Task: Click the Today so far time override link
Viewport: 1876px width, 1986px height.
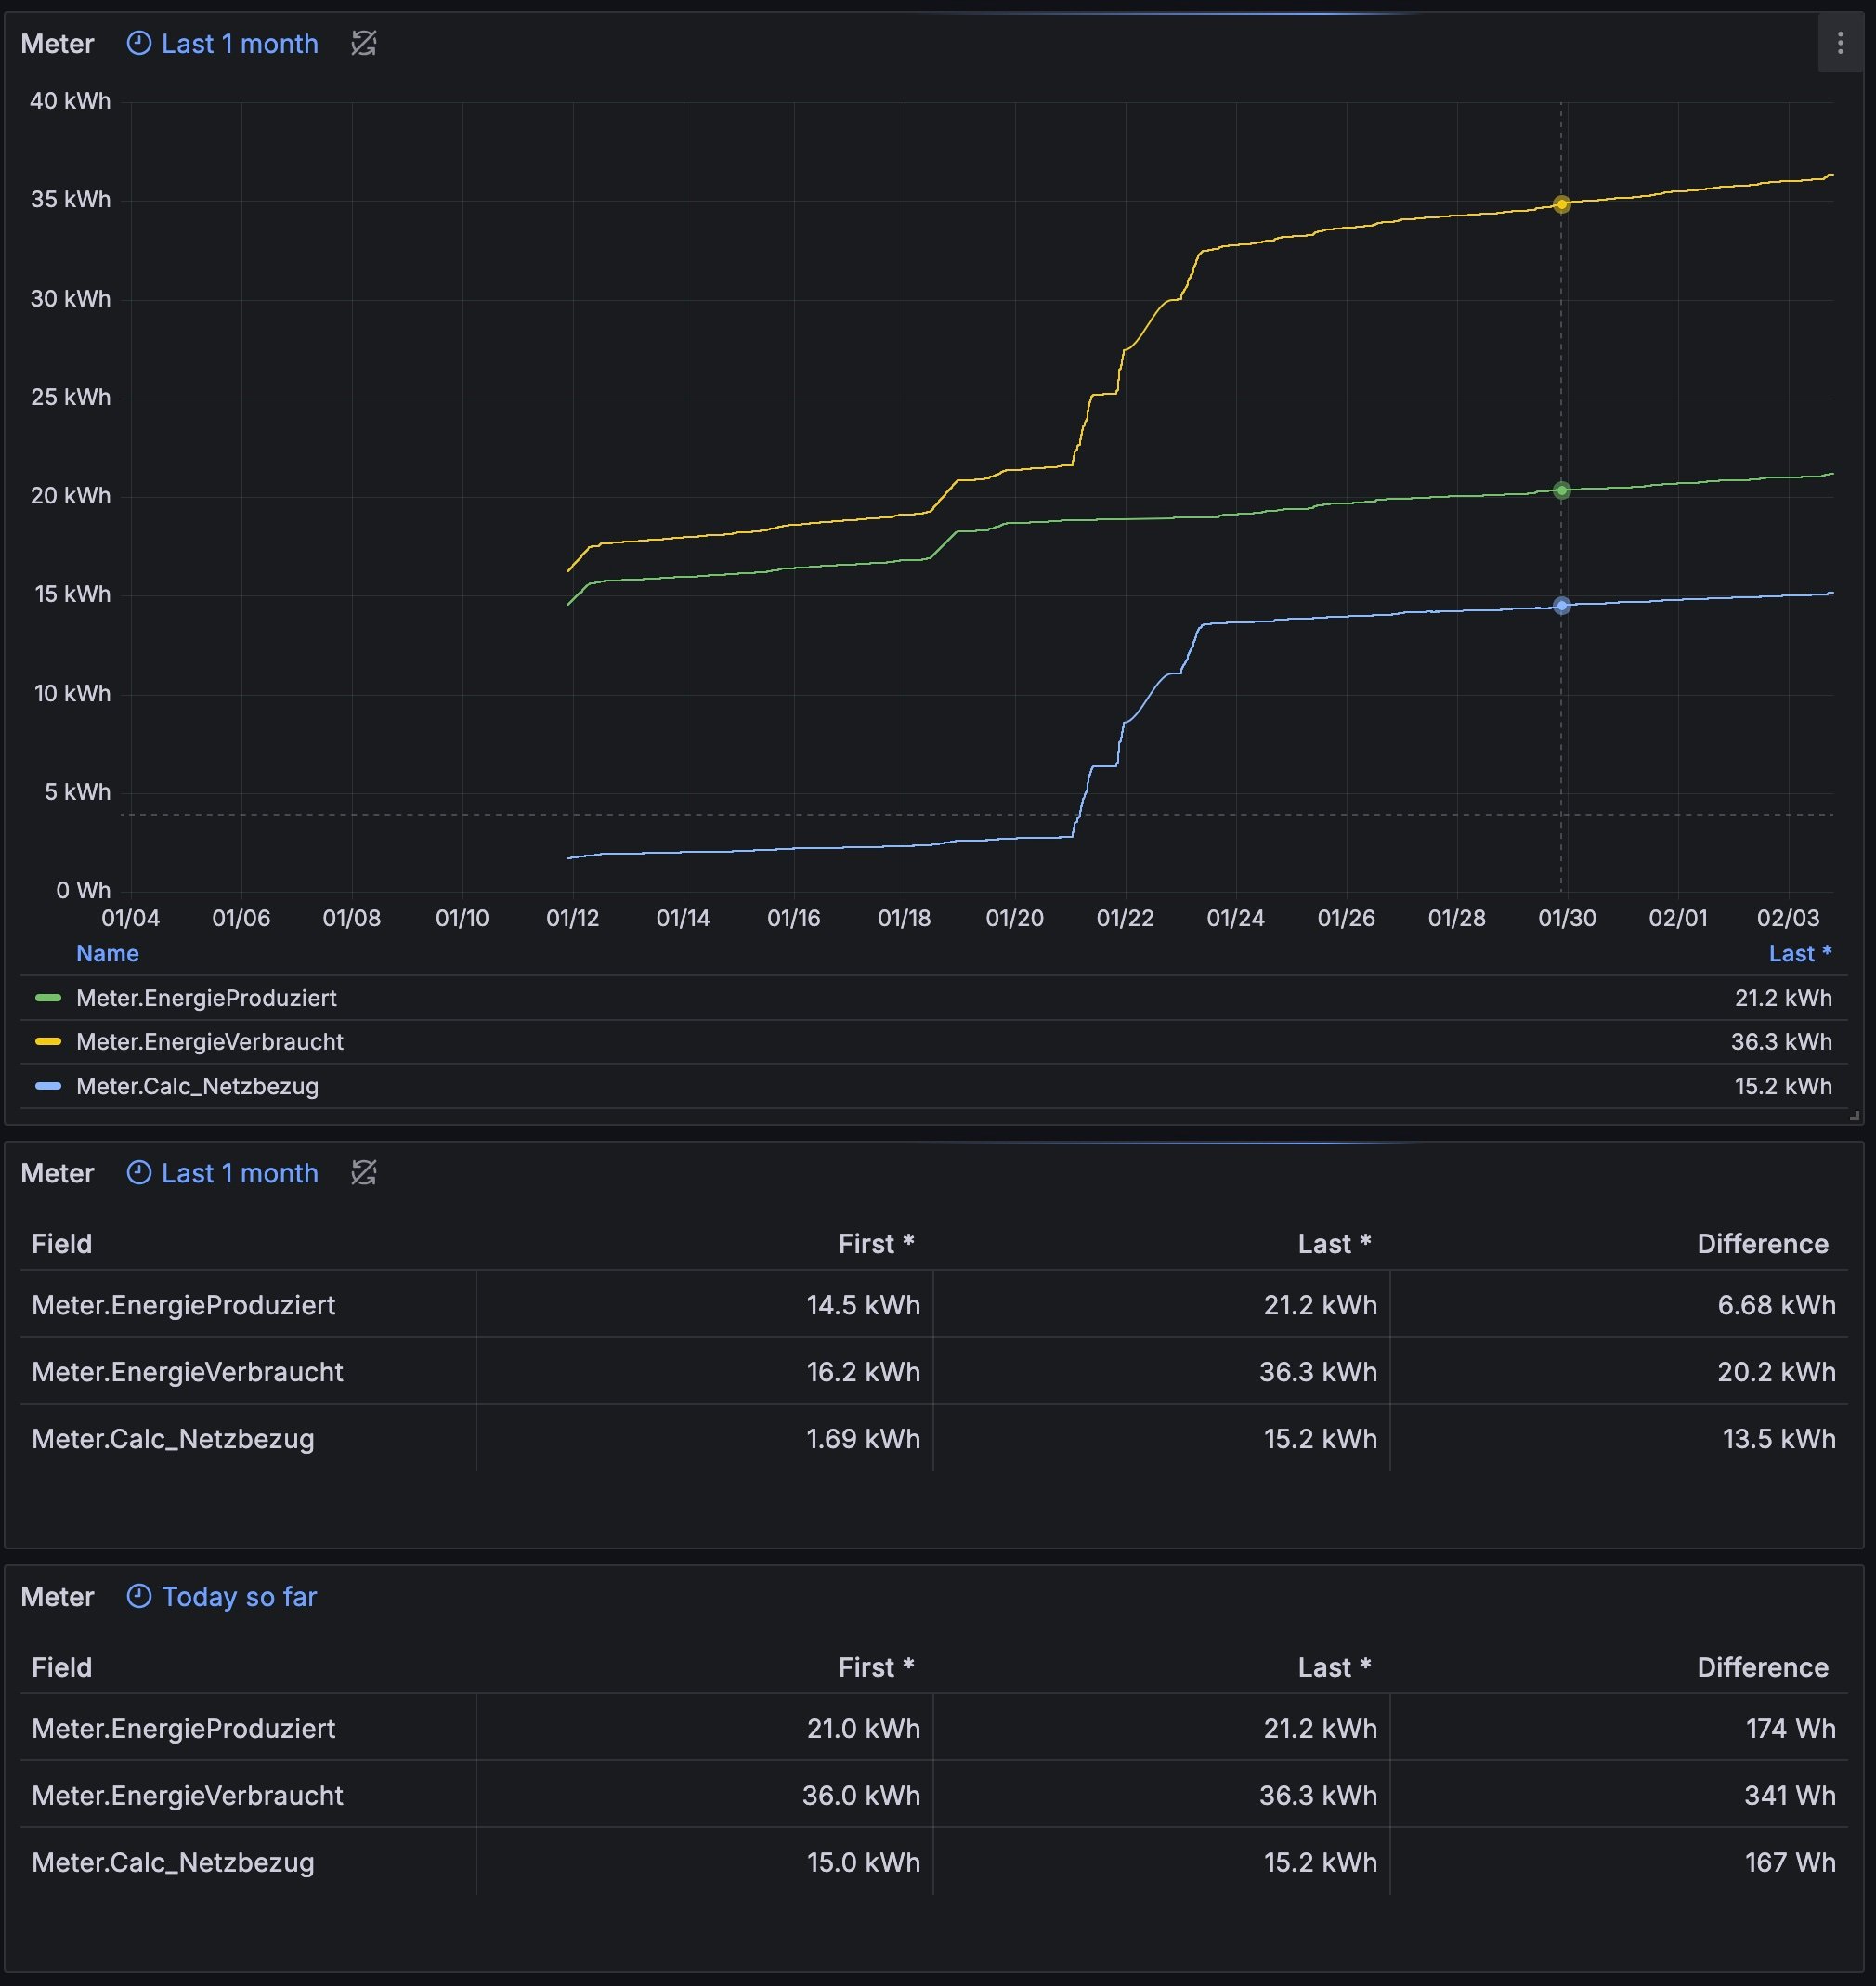Action: 239,1597
